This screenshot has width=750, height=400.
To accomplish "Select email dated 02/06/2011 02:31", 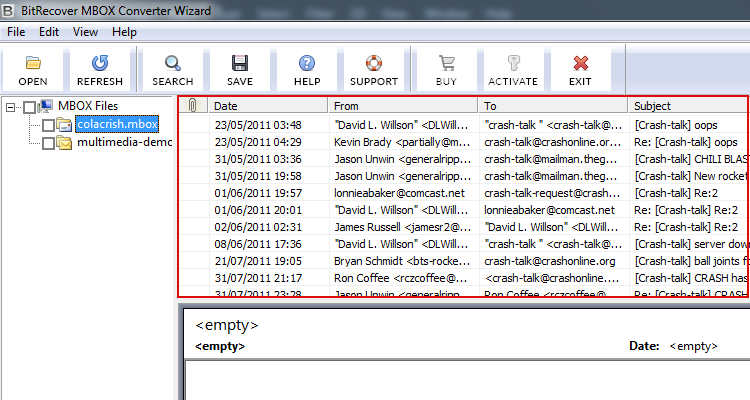I will click(463, 227).
